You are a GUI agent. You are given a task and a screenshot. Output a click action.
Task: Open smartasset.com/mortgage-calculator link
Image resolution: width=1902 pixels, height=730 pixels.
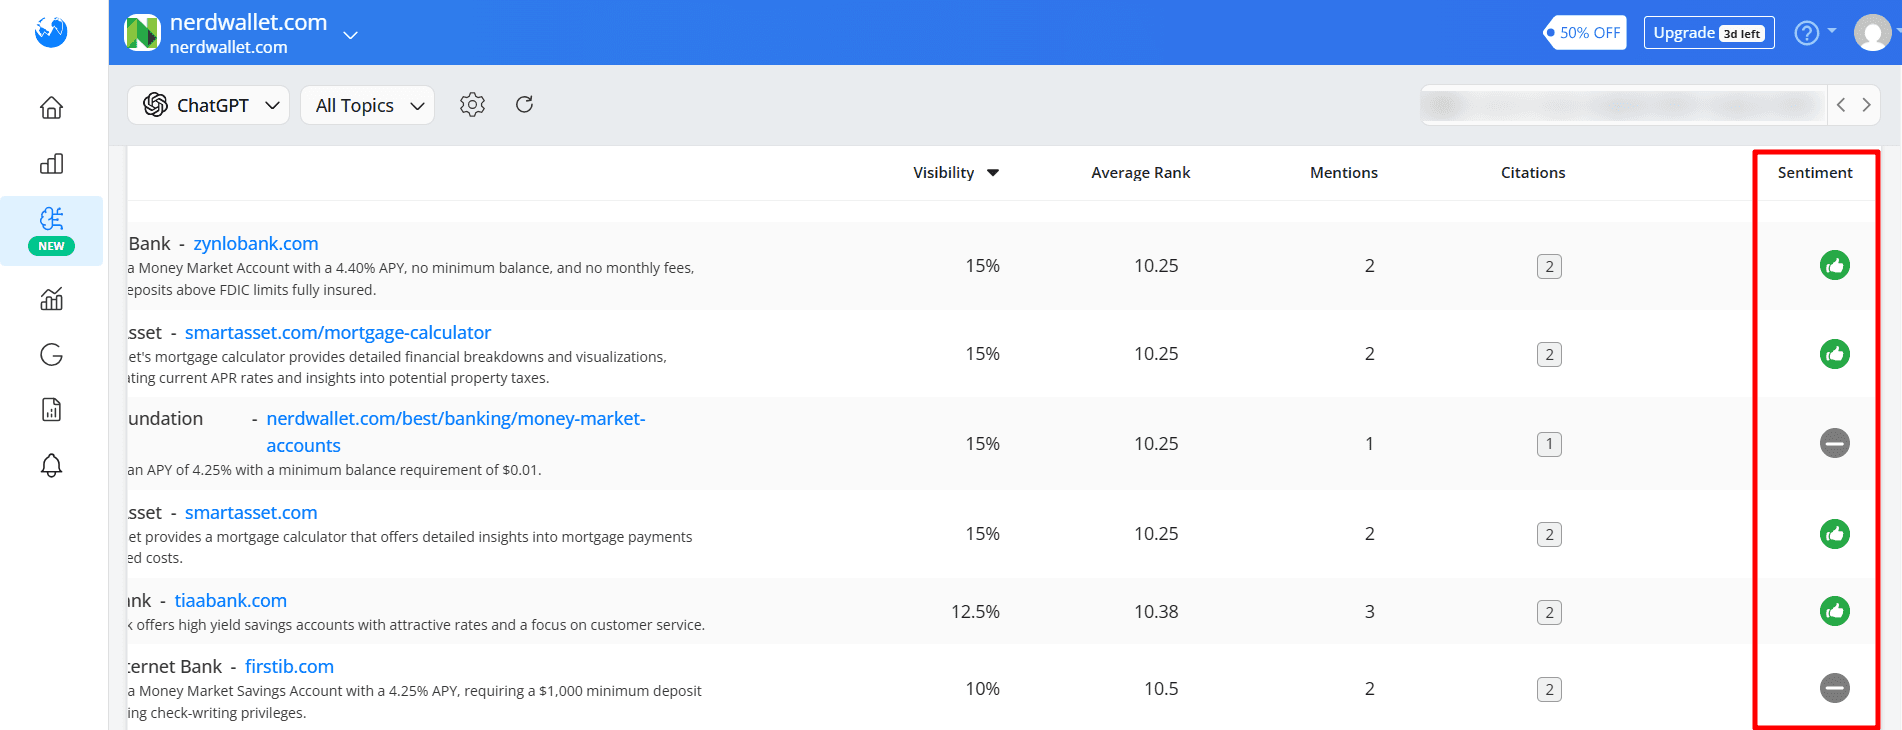click(338, 333)
